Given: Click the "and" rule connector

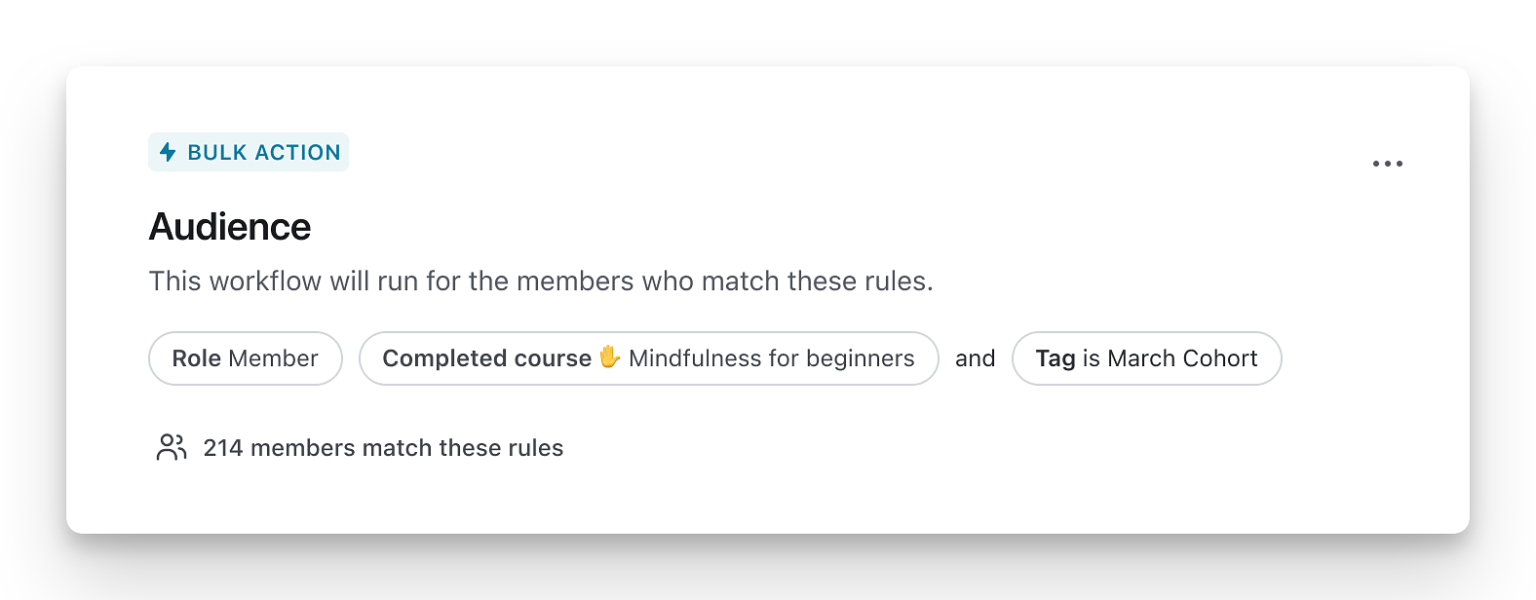Looking at the screenshot, I should click(975, 358).
